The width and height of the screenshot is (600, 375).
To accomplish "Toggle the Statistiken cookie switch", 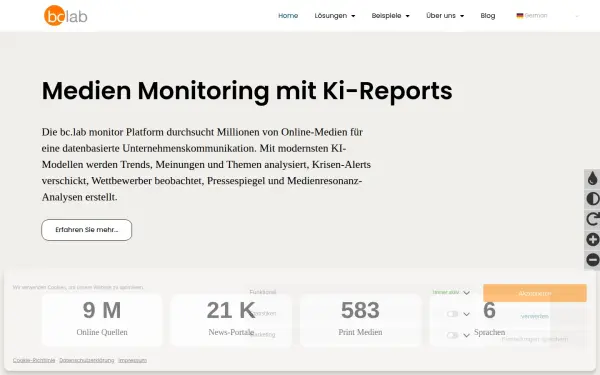I will pyautogui.click(x=452, y=314).
